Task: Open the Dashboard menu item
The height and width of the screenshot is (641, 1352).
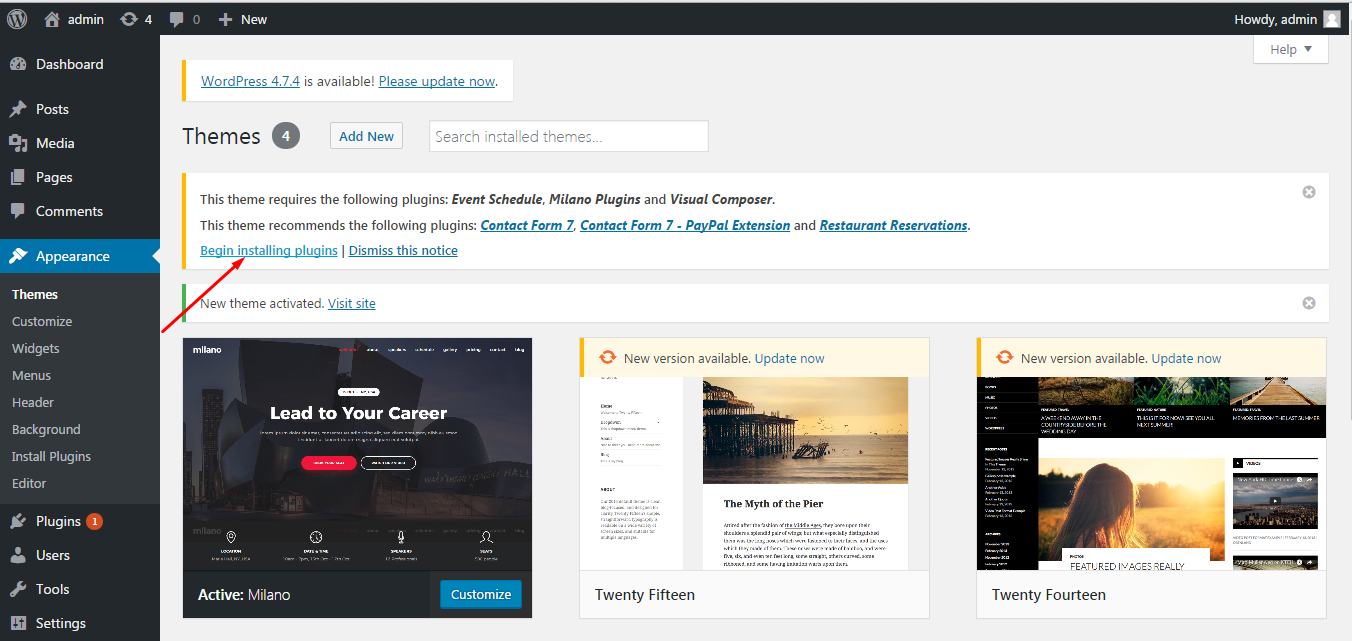Action: point(80,64)
